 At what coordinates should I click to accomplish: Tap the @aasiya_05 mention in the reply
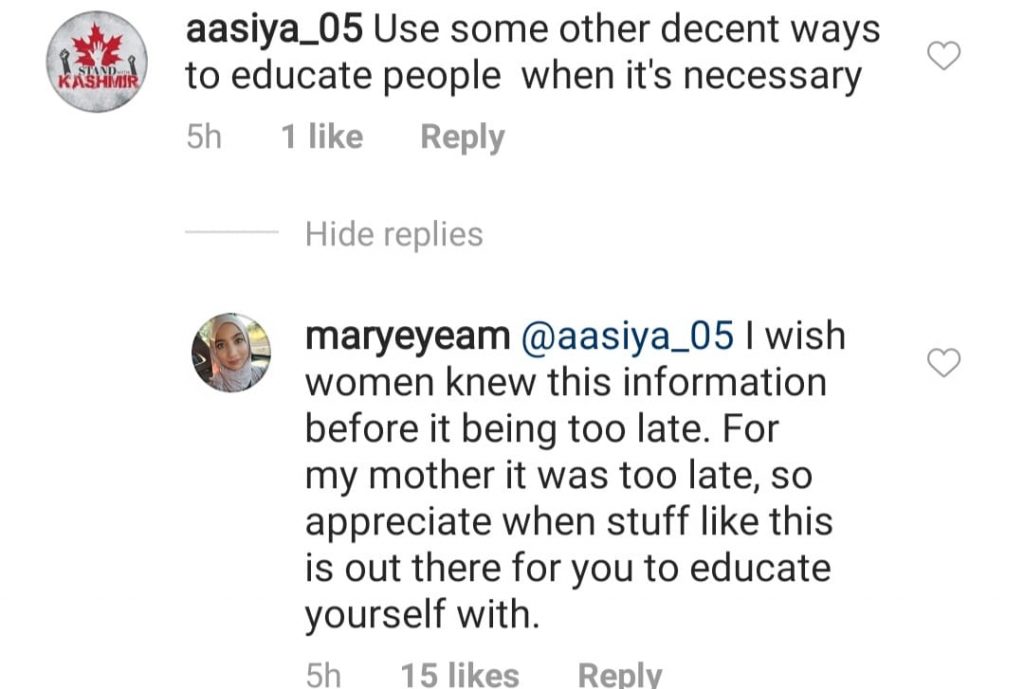627,336
